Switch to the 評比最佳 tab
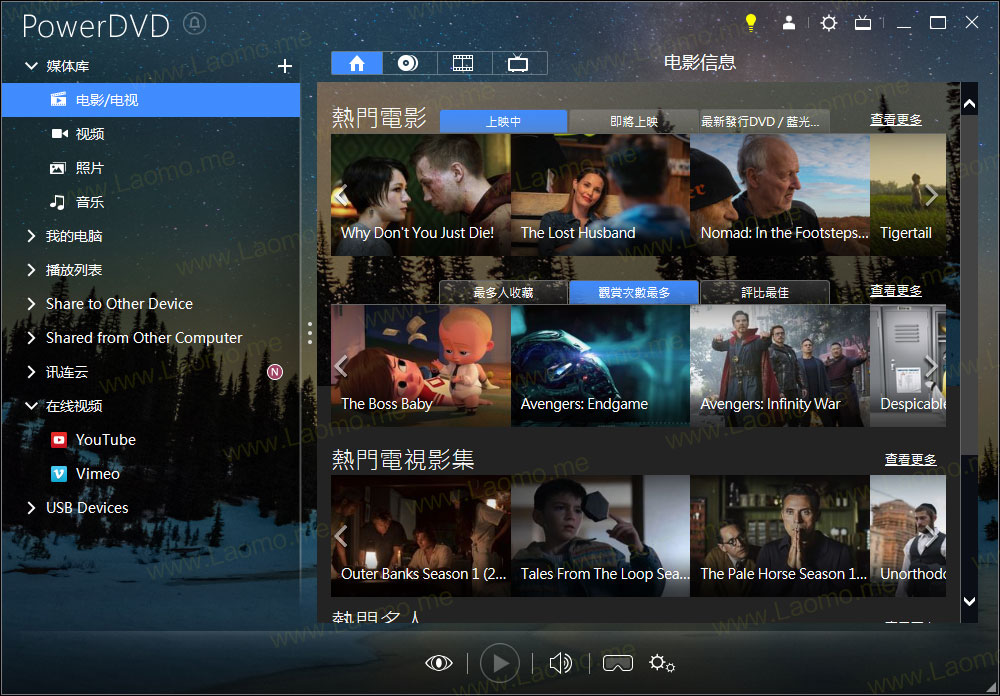Viewport: 1000px width, 696px height. pyautogui.click(x=765, y=292)
